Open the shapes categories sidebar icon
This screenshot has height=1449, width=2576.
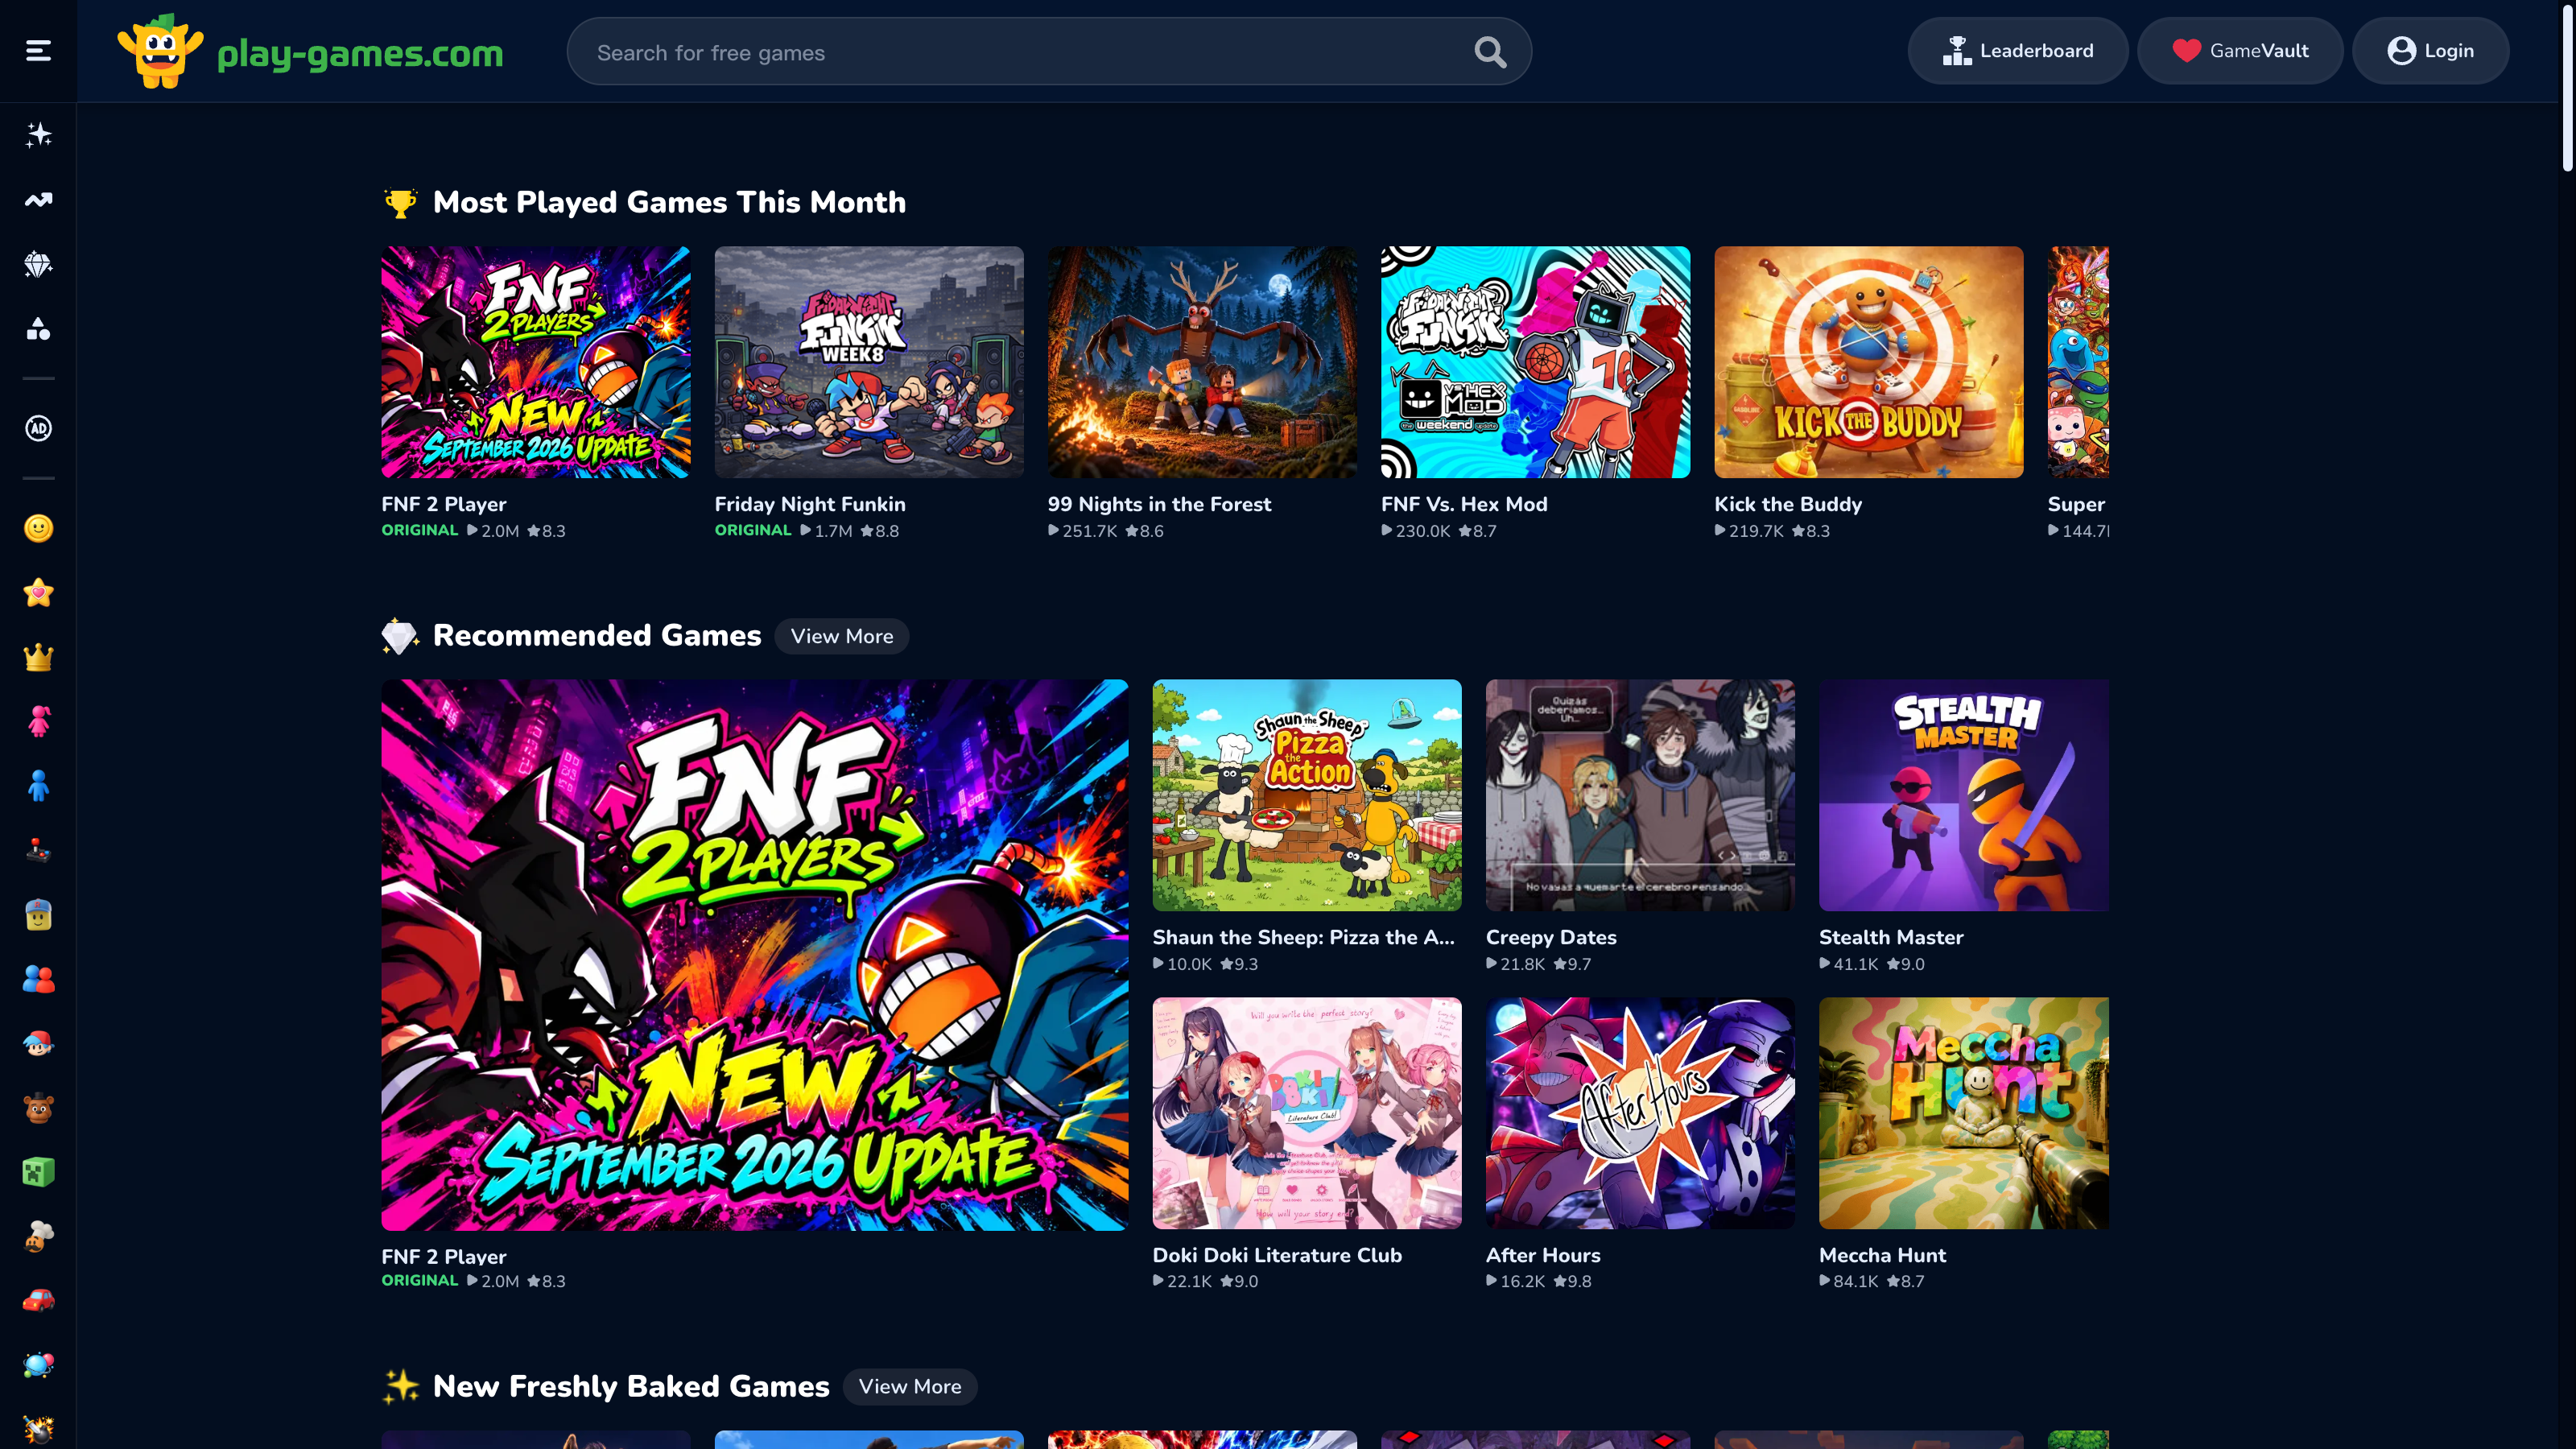(38, 329)
